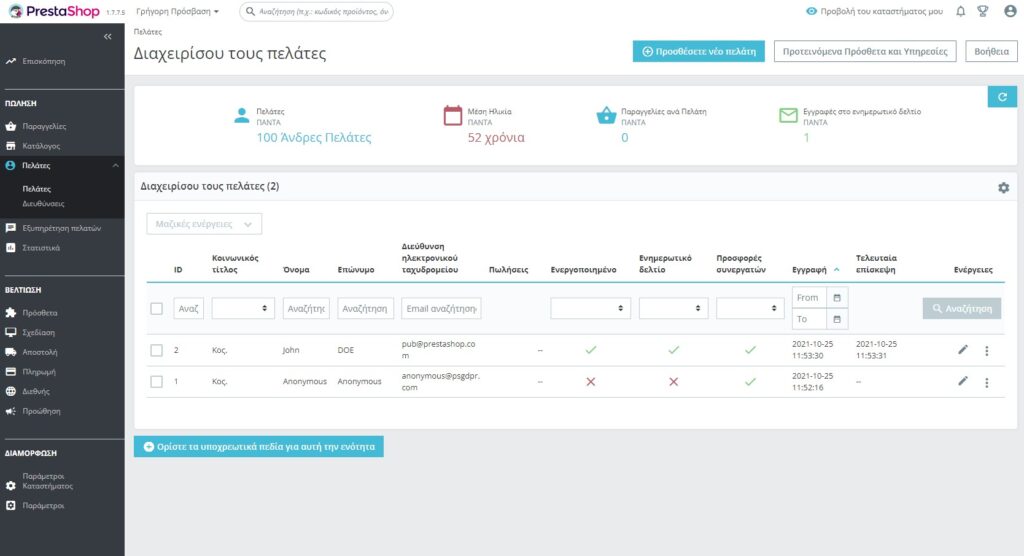Open Παραγγελίες in the sidebar menu
The height and width of the screenshot is (556, 1024).
tap(45, 127)
